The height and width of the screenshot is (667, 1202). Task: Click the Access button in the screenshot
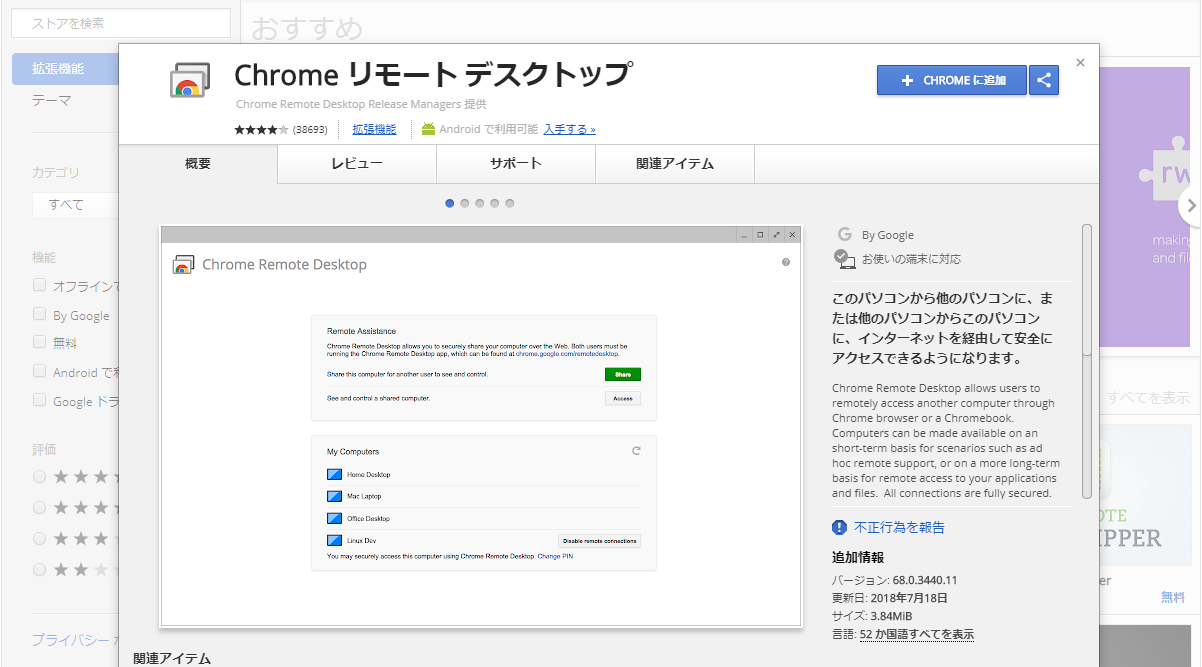coord(622,398)
